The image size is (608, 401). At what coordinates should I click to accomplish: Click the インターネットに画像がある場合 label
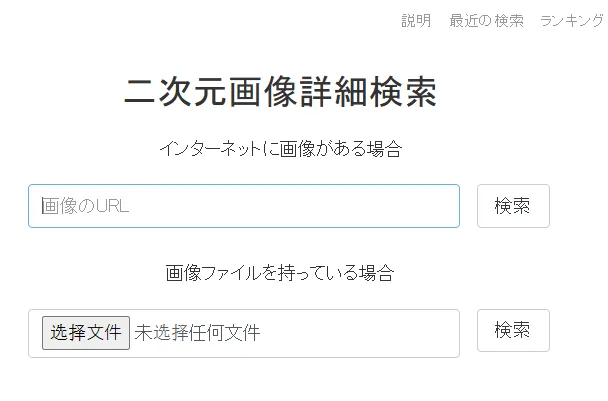pos(280,149)
